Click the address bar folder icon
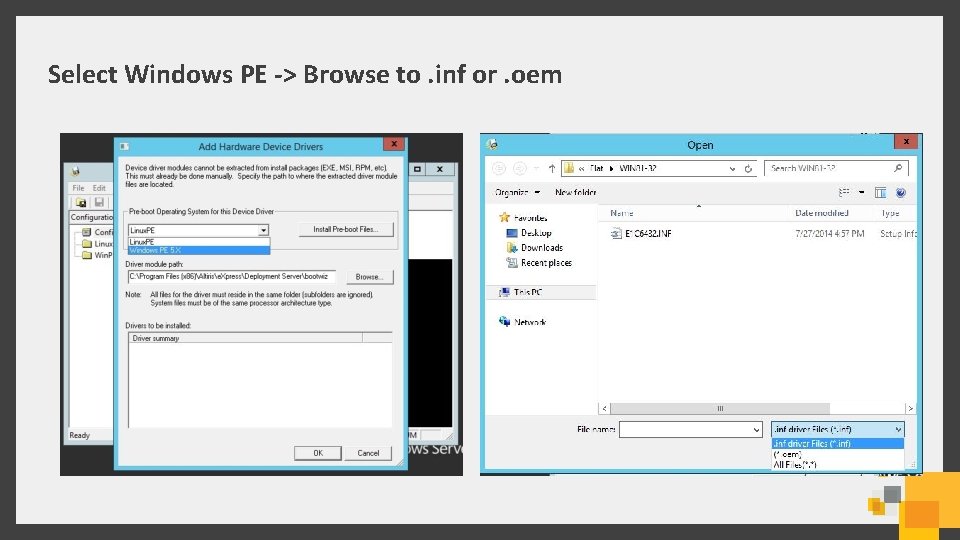This screenshot has height=540, width=960. pyautogui.click(x=569, y=168)
